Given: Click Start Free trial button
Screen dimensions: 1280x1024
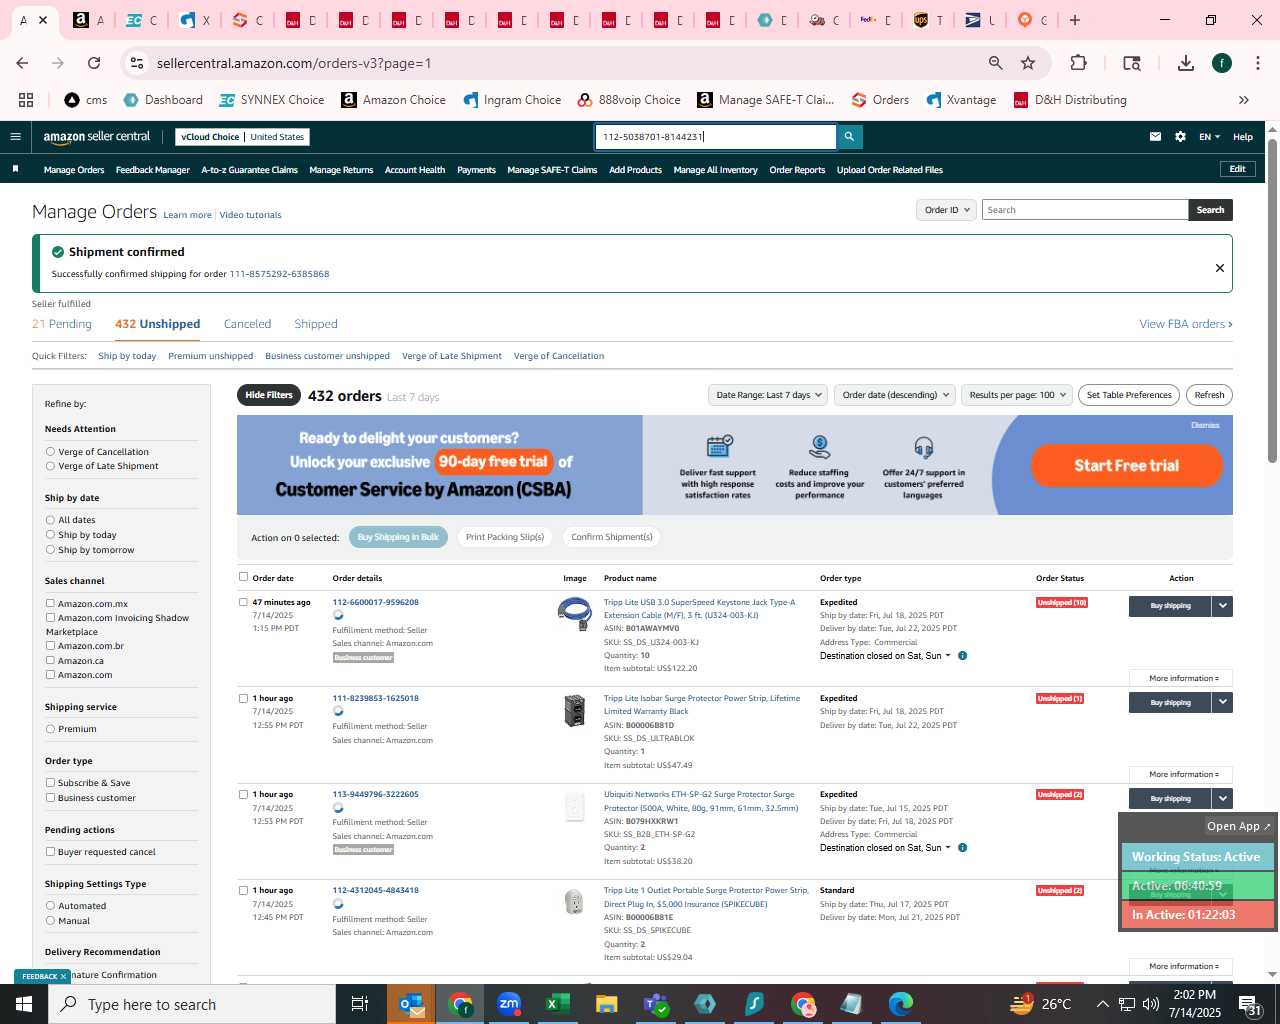Looking at the screenshot, I should click(1126, 466).
